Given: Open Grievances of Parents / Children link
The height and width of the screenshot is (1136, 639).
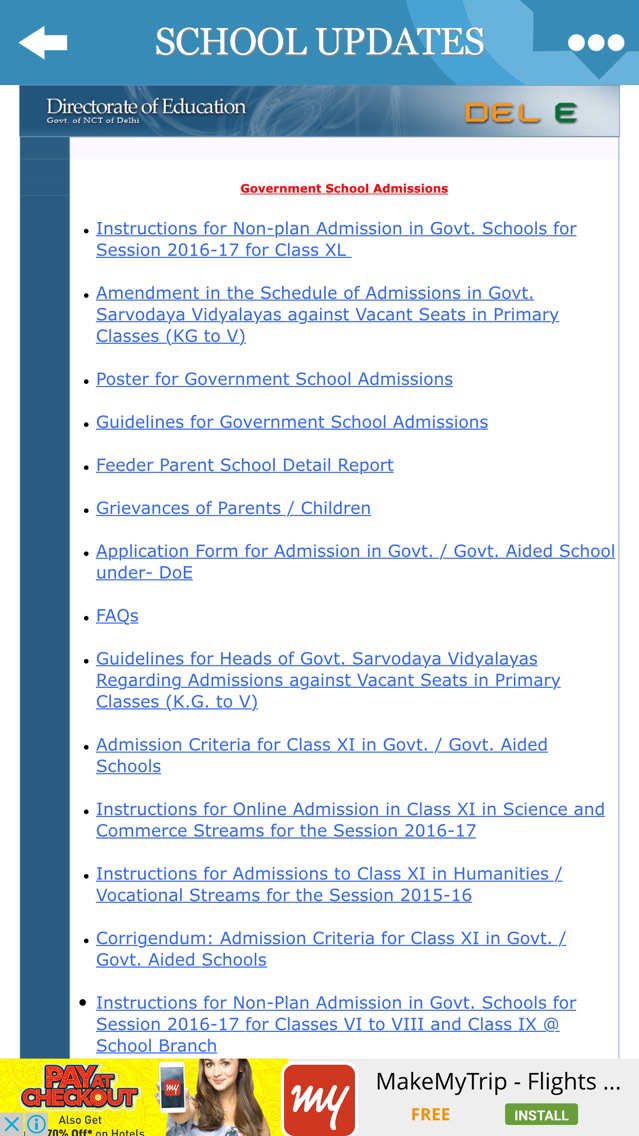Looking at the screenshot, I should click(233, 508).
